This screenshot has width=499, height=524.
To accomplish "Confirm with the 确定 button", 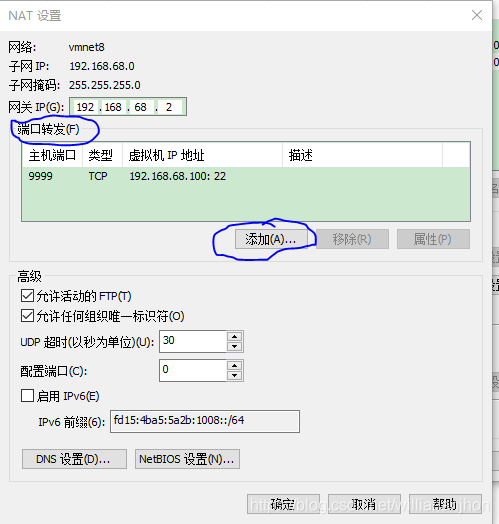I will pyautogui.click(x=283, y=504).
